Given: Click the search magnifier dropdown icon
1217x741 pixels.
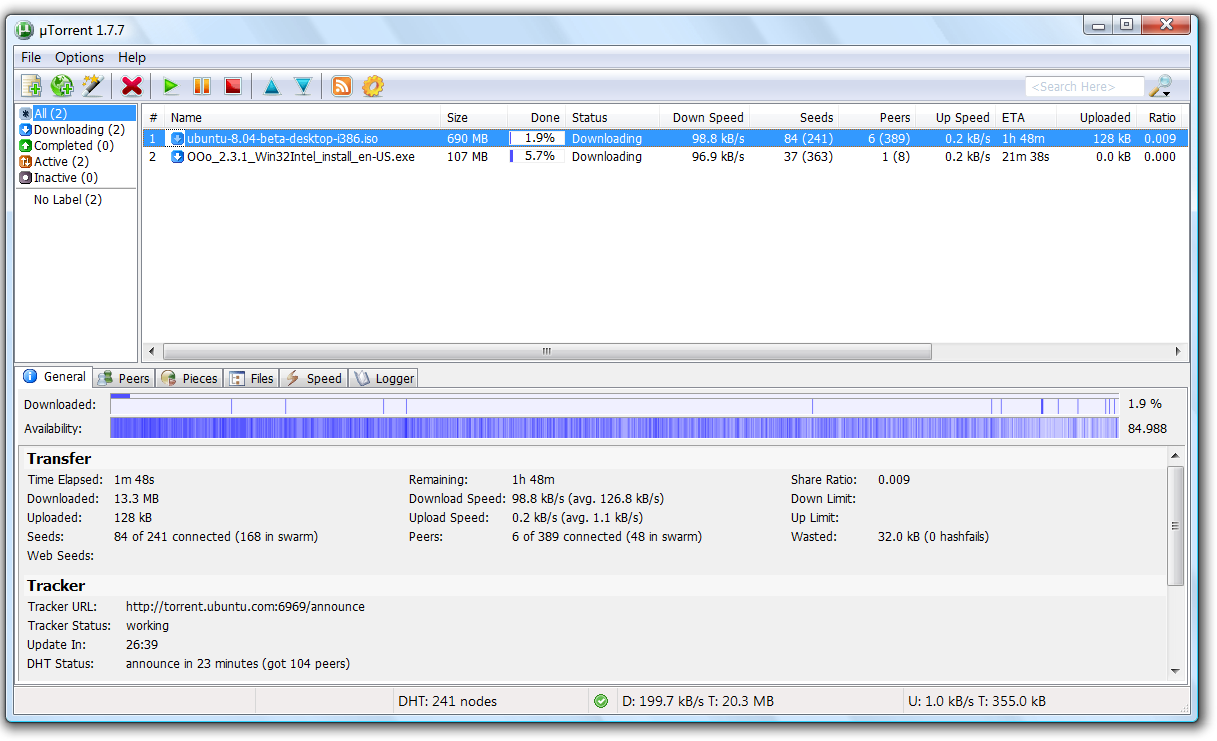Looking at the screenshot, I should click(x=1160, y=86).
